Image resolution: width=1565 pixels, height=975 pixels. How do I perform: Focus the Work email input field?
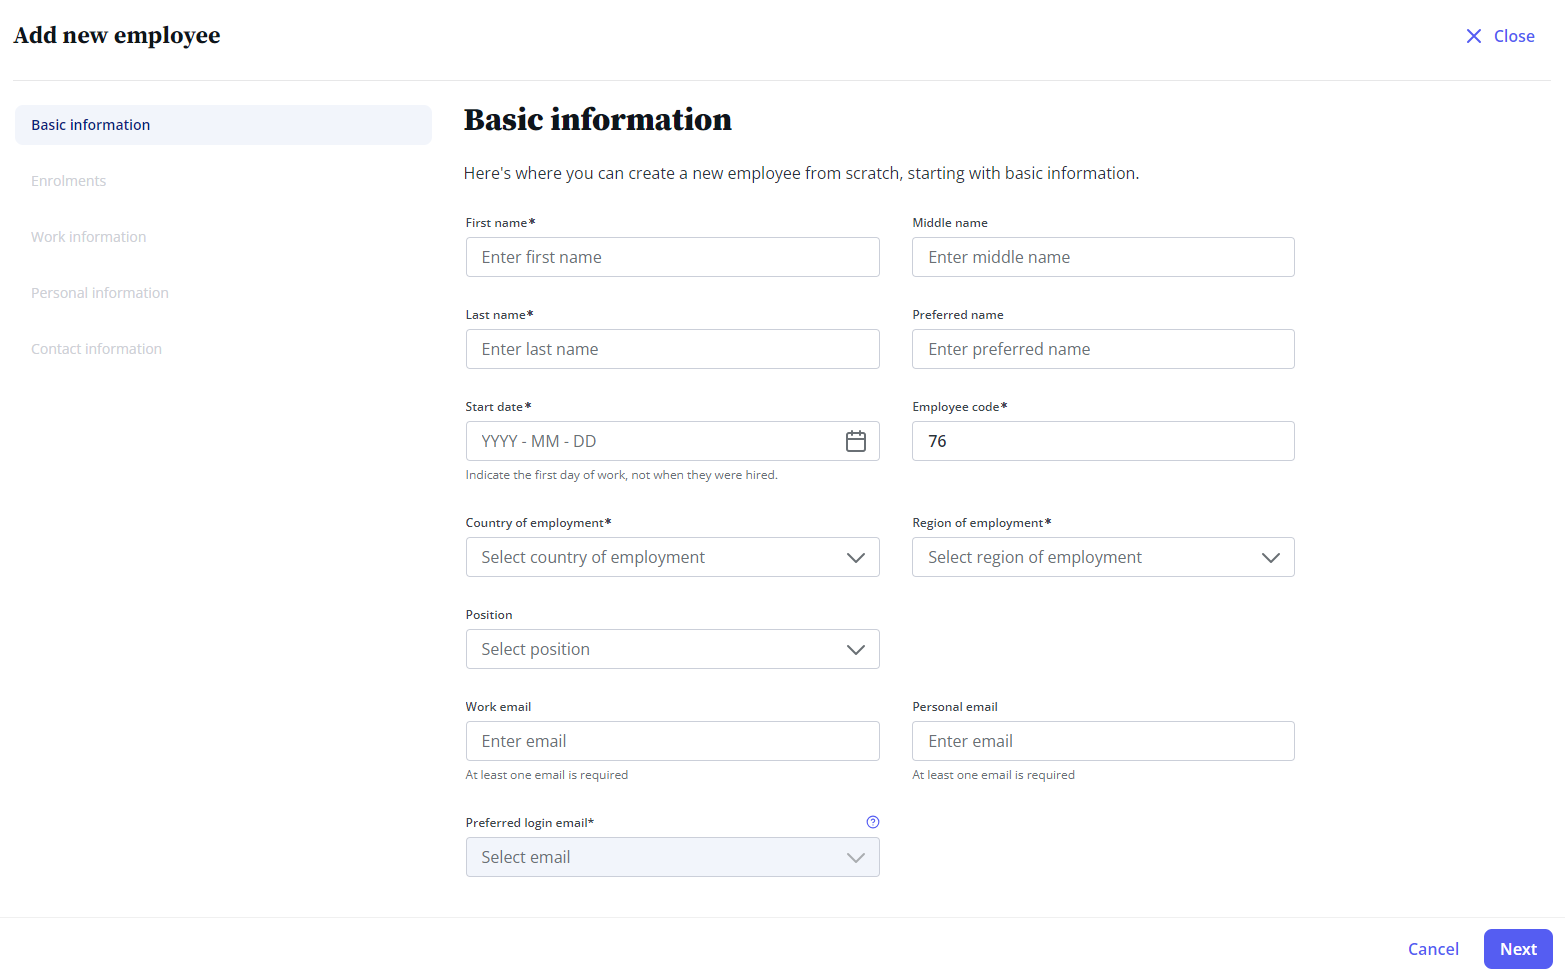coord(673,741)
